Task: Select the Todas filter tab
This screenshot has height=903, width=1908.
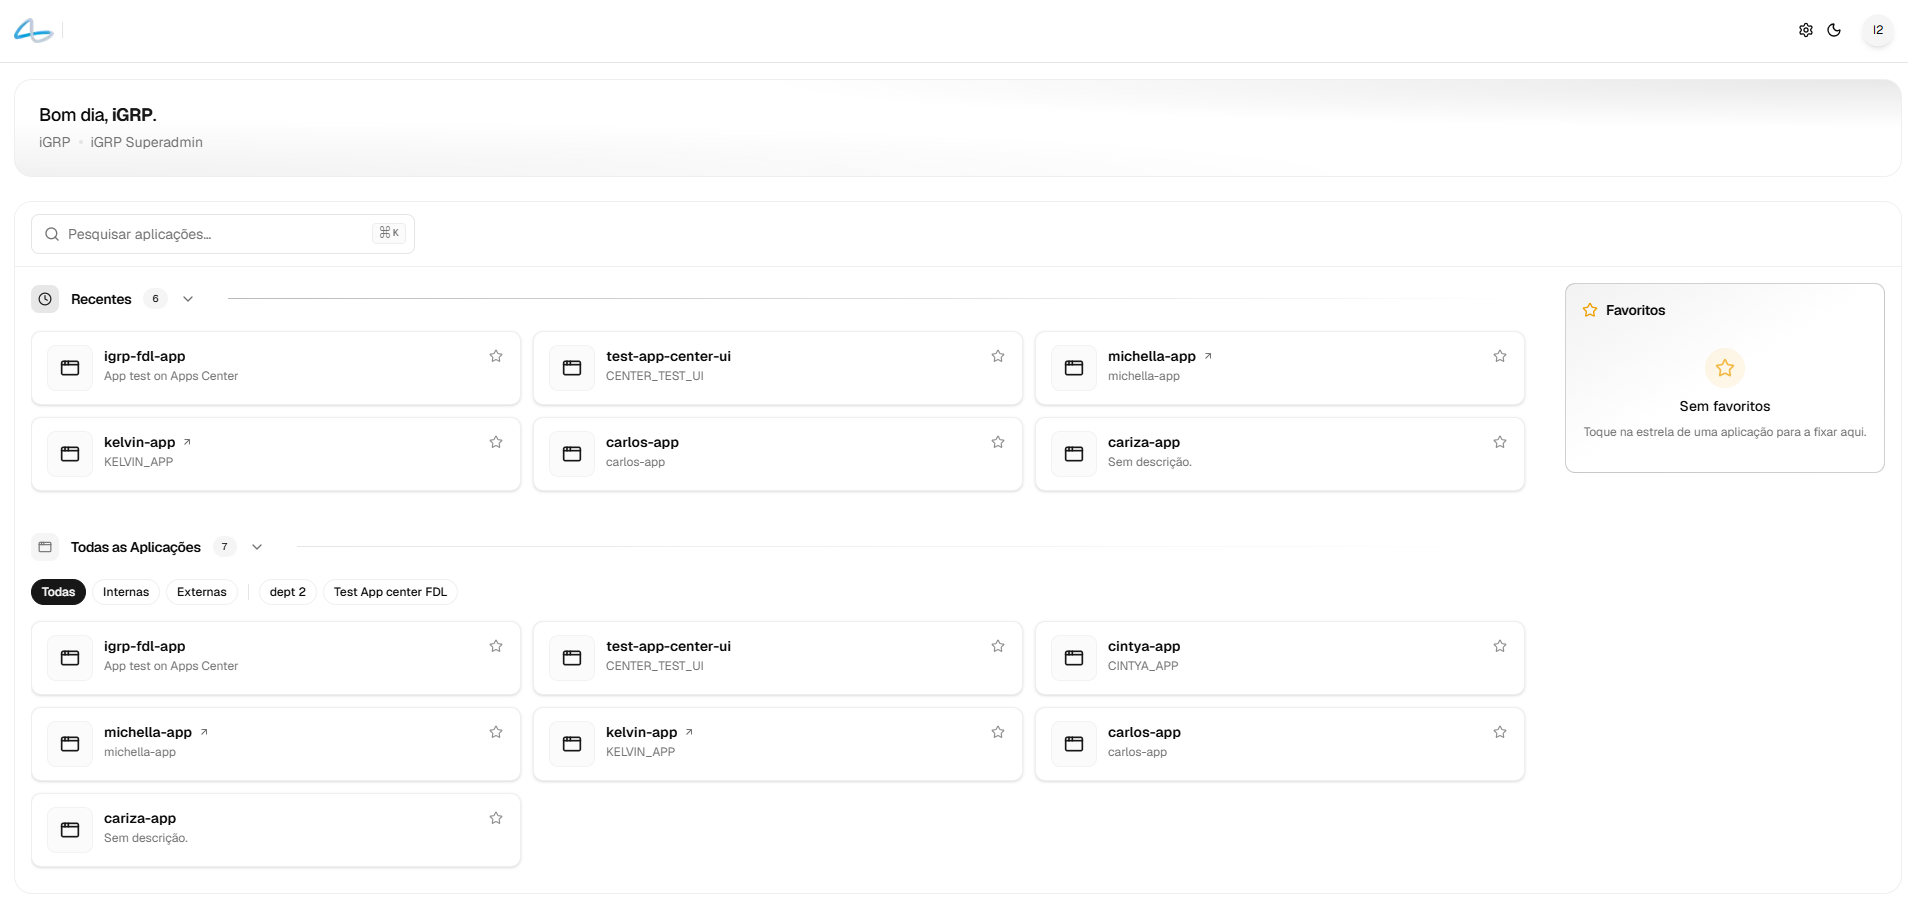Action: [x=58, y=592]
